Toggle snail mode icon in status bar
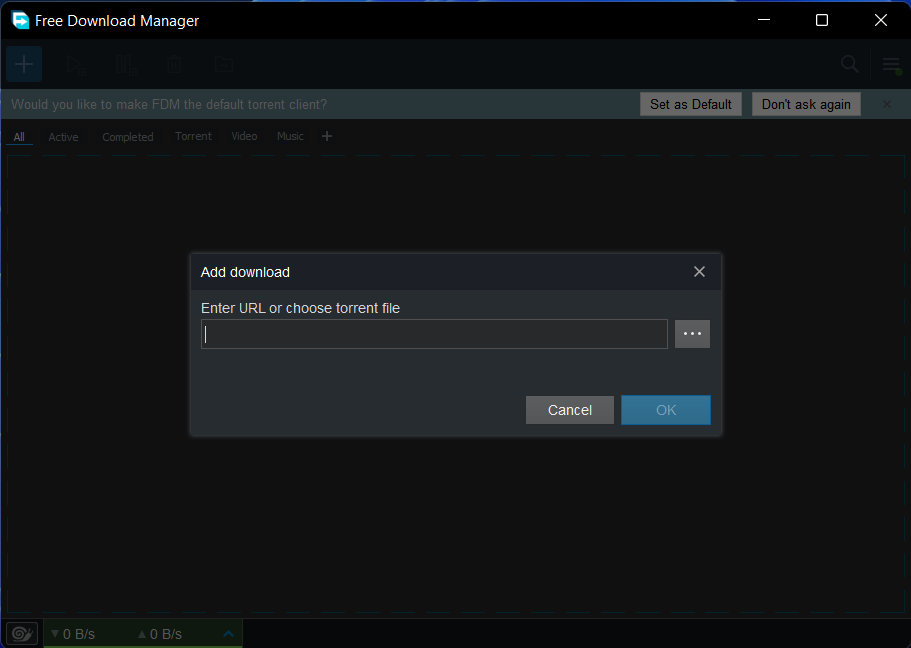The width and height of the screenshot is (911, 648). [22, 633]
